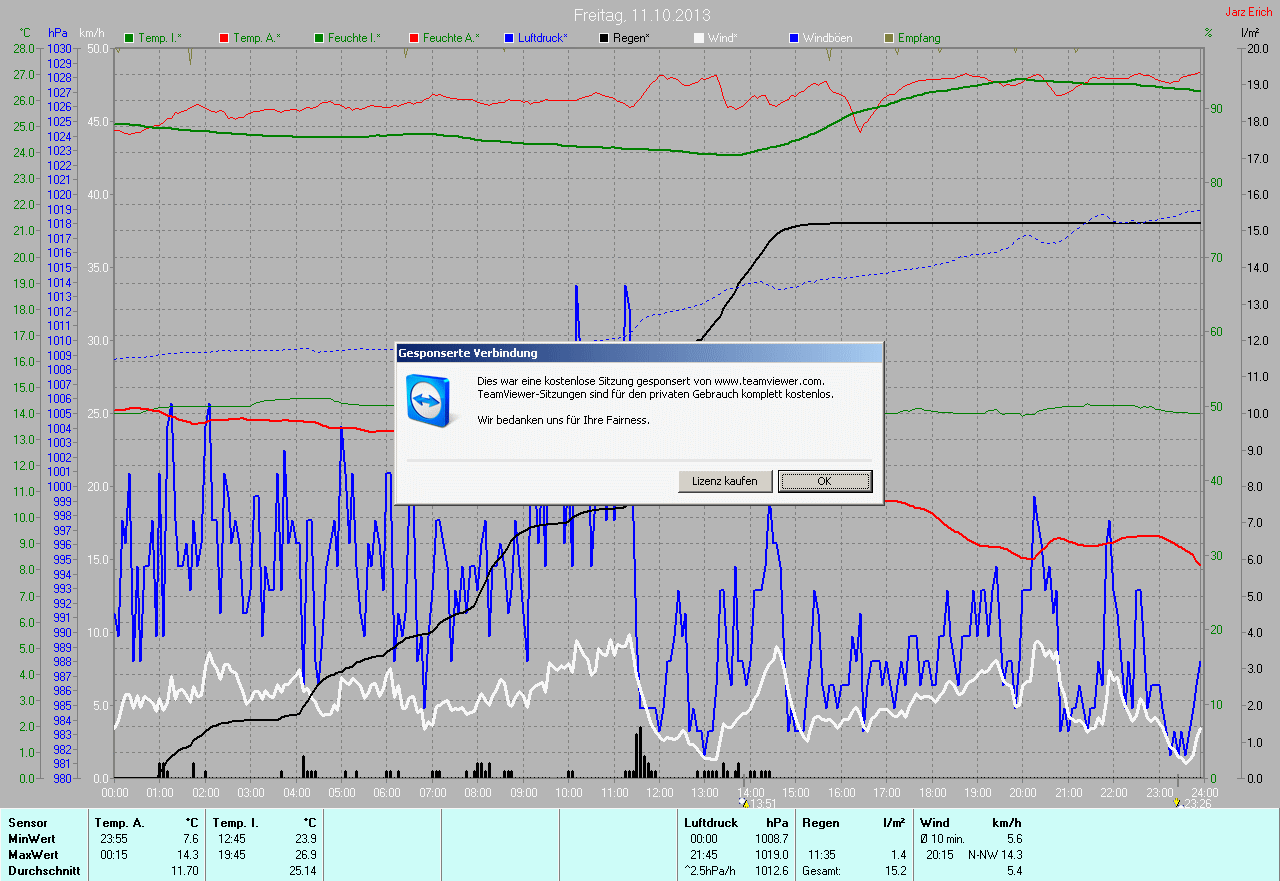Screen dimensions: 1280x881
Task: Click the N-NW 14.3 wind gust value
Action: pyautogui.click(x=995, y=855)
